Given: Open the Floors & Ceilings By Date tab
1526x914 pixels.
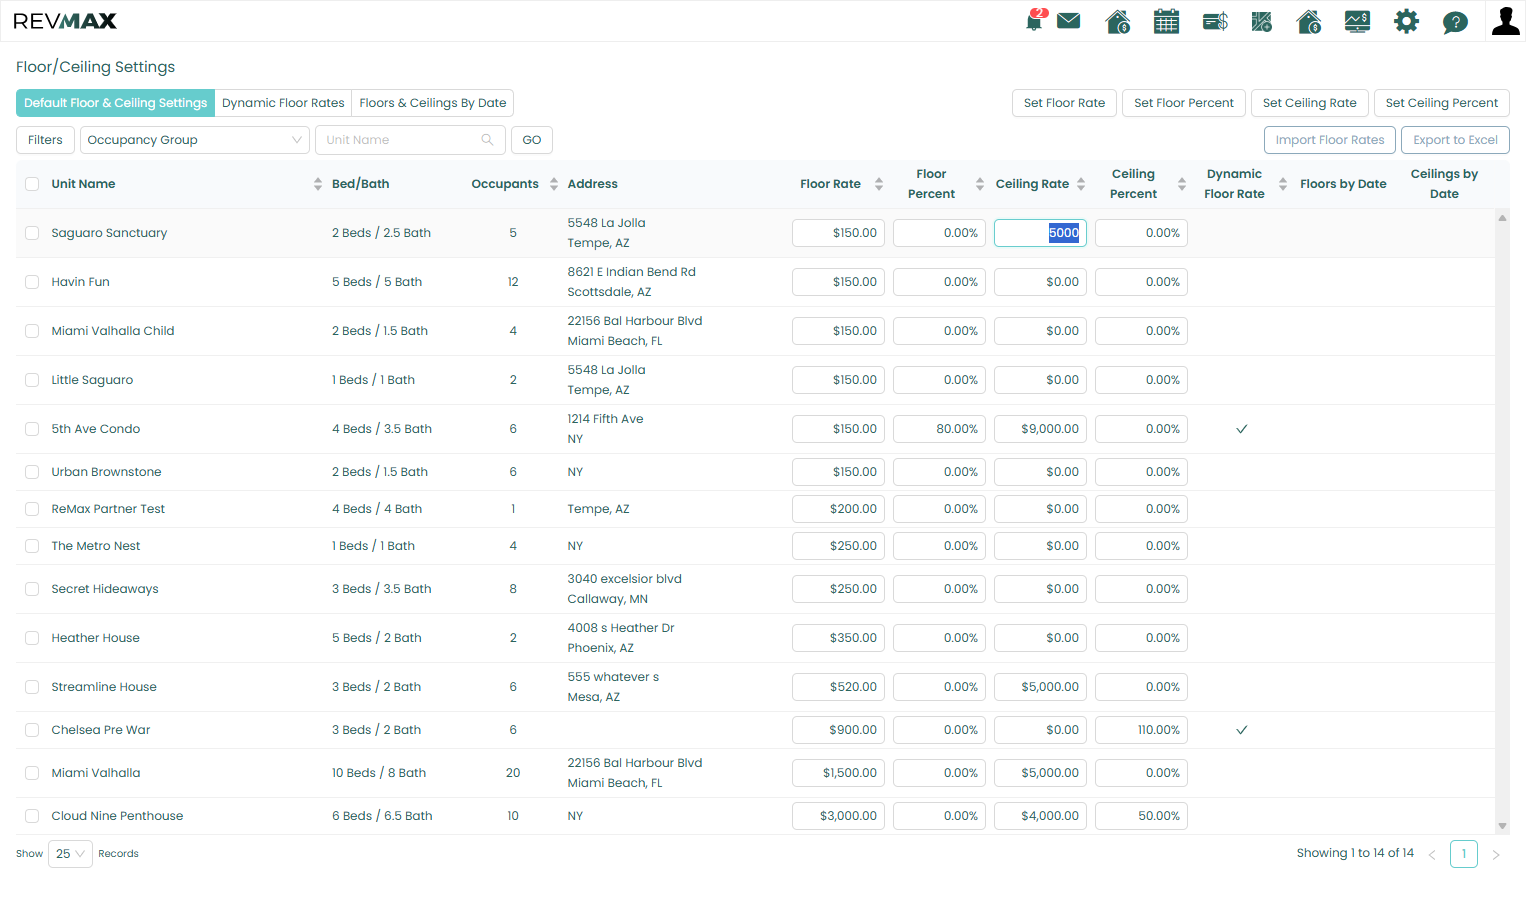Looking at the screenshot, I should pos(433,103).
